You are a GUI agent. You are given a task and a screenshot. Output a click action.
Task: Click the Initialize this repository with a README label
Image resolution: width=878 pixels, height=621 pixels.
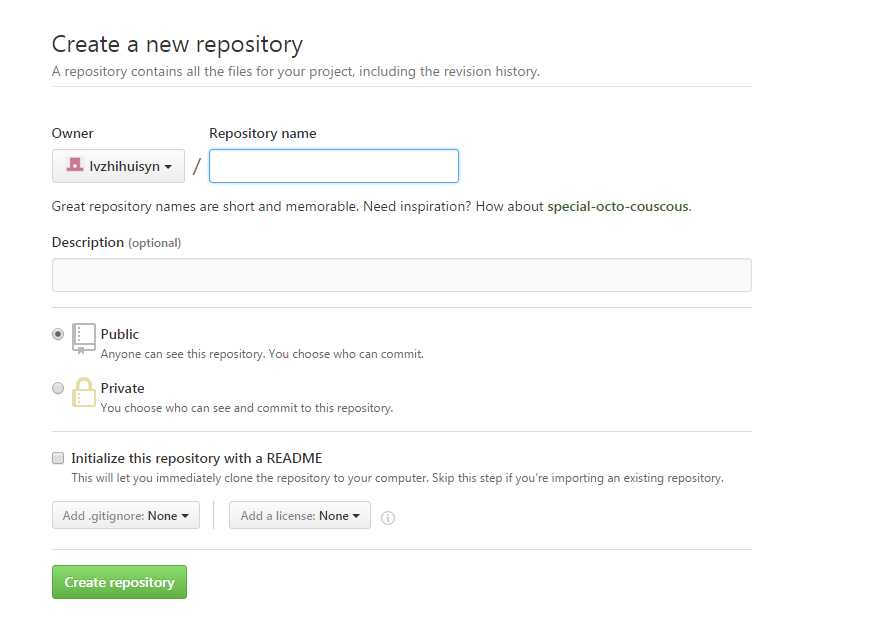[197, 458]
